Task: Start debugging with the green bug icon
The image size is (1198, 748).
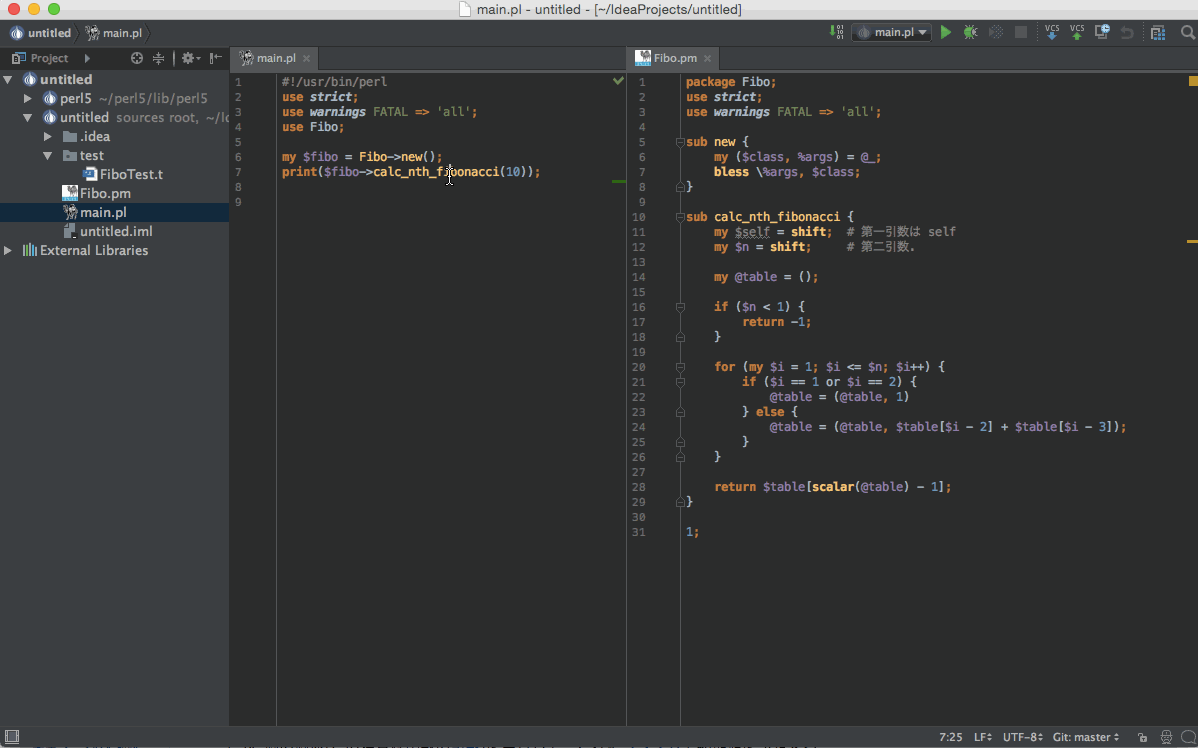Action: (970, 33)
